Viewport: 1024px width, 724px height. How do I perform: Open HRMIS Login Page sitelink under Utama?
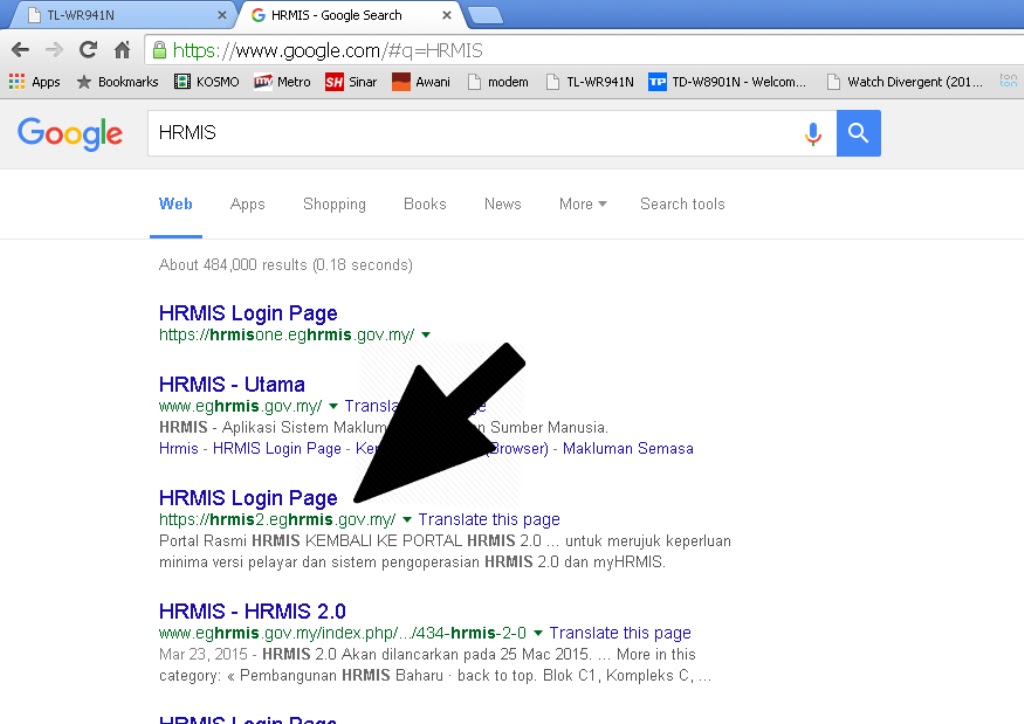[277, 449]
